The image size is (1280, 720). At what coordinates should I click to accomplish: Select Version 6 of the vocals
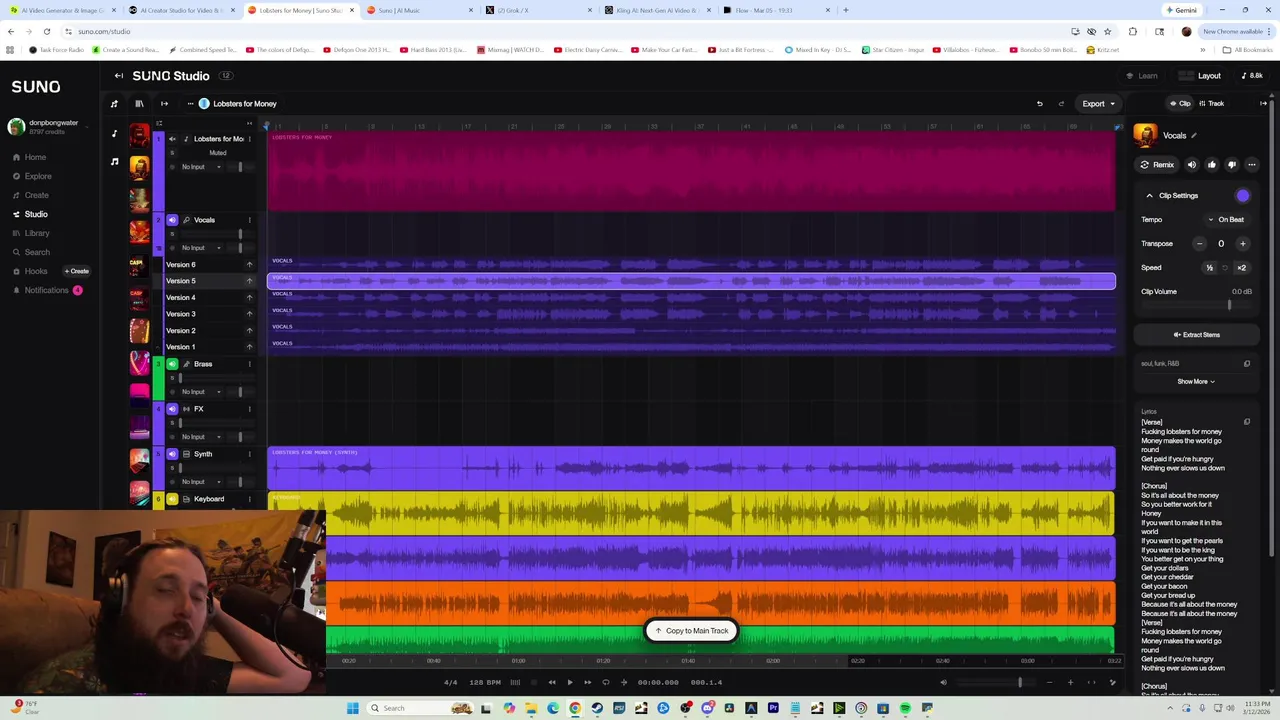point(181,265)
